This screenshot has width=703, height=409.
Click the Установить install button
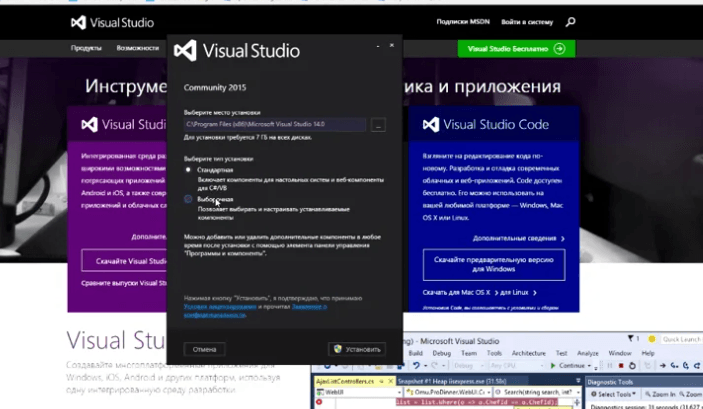click(357, 349)
